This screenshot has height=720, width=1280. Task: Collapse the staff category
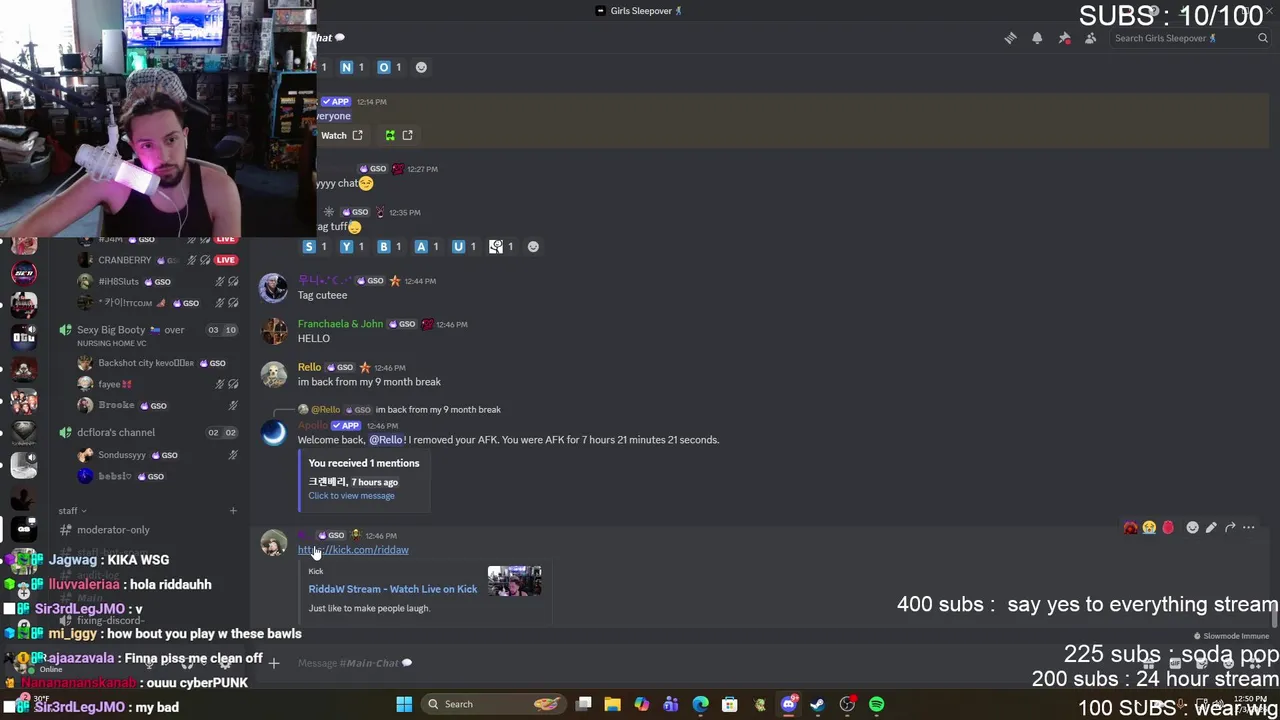71,511
